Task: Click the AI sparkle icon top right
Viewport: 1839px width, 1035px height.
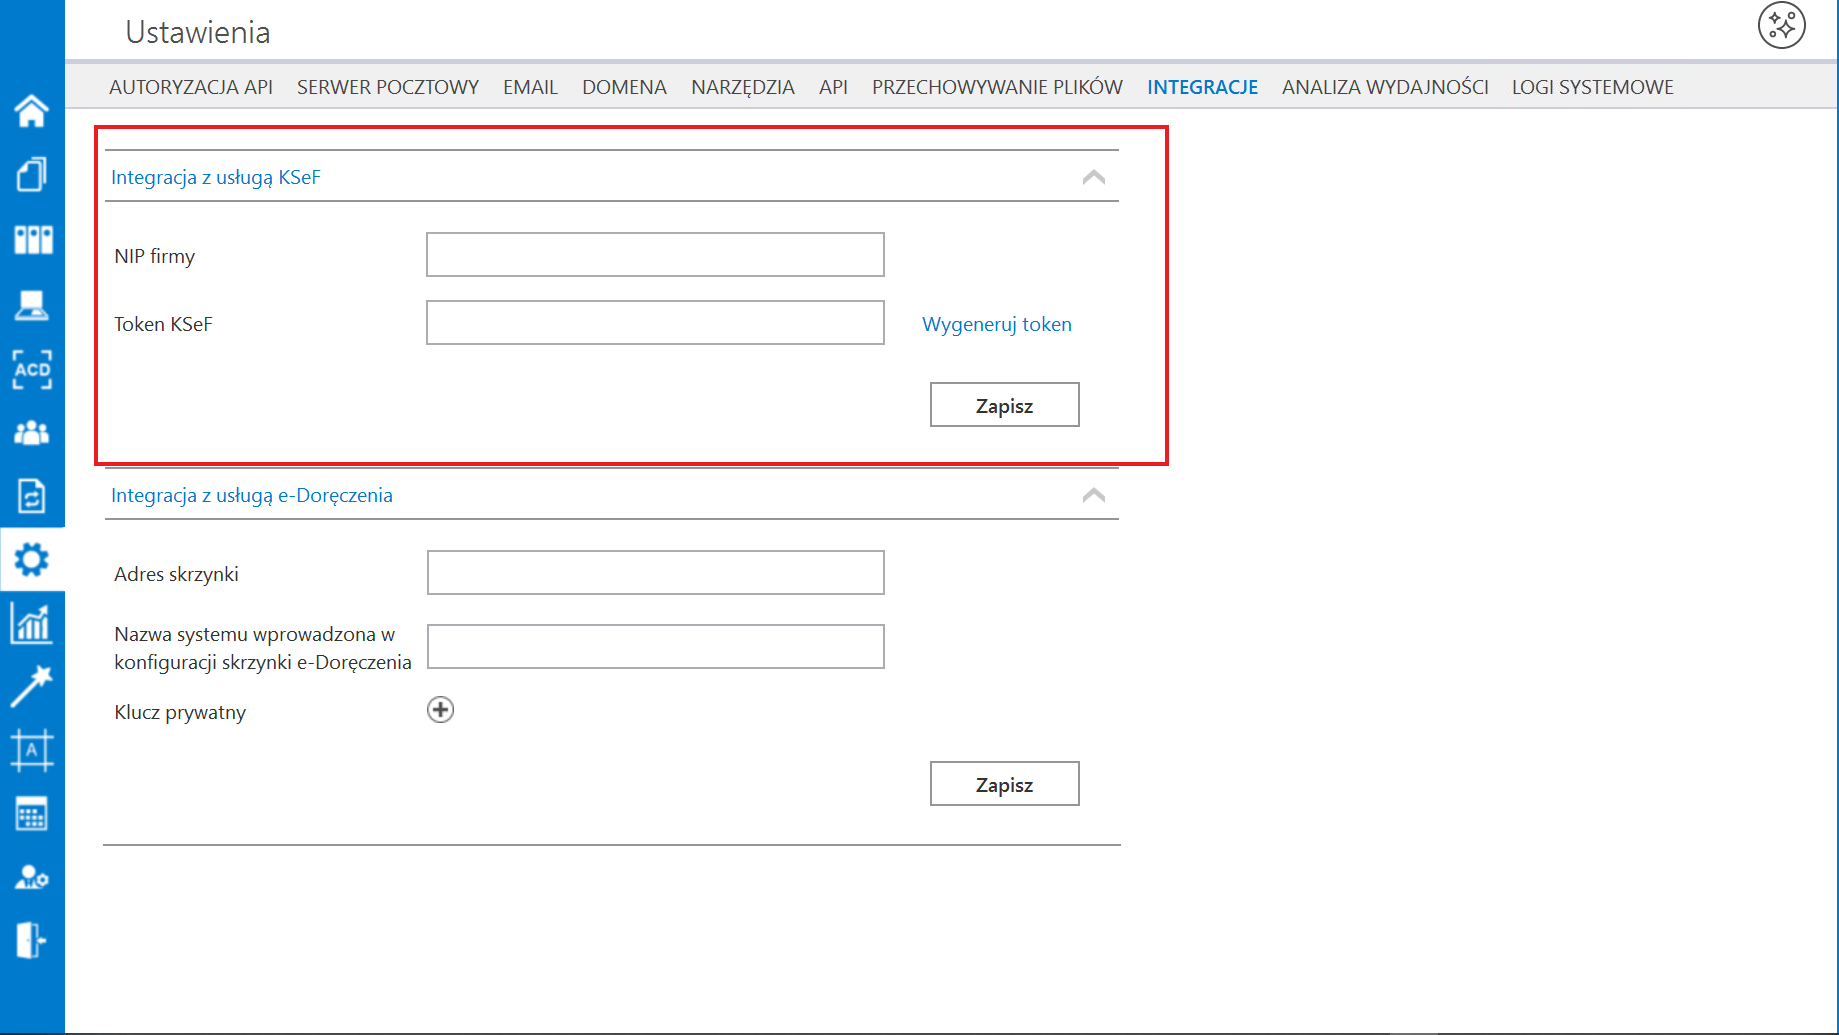Action: [x=1781, y=26]
